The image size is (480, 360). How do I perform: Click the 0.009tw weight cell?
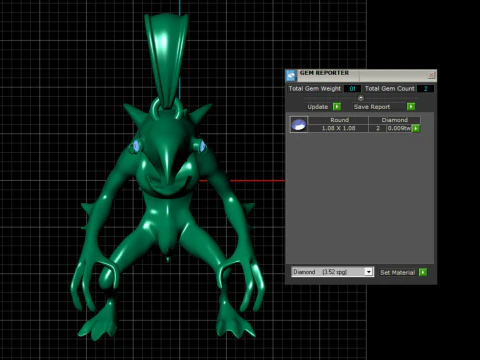pyautogui.click(x=399, y=128)
